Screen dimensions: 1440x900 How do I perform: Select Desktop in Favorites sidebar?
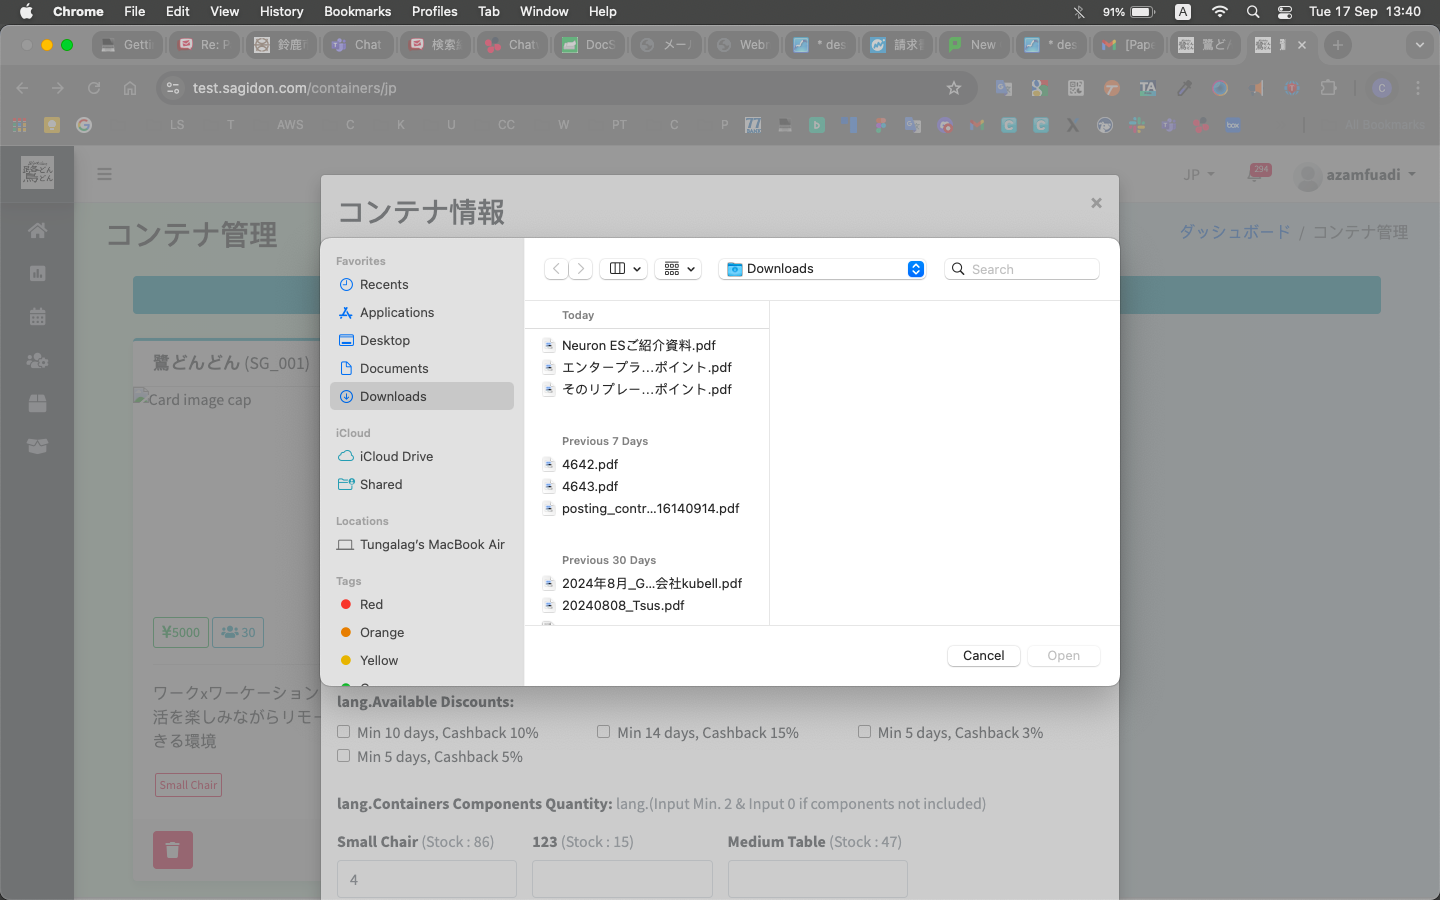point(385,341)
